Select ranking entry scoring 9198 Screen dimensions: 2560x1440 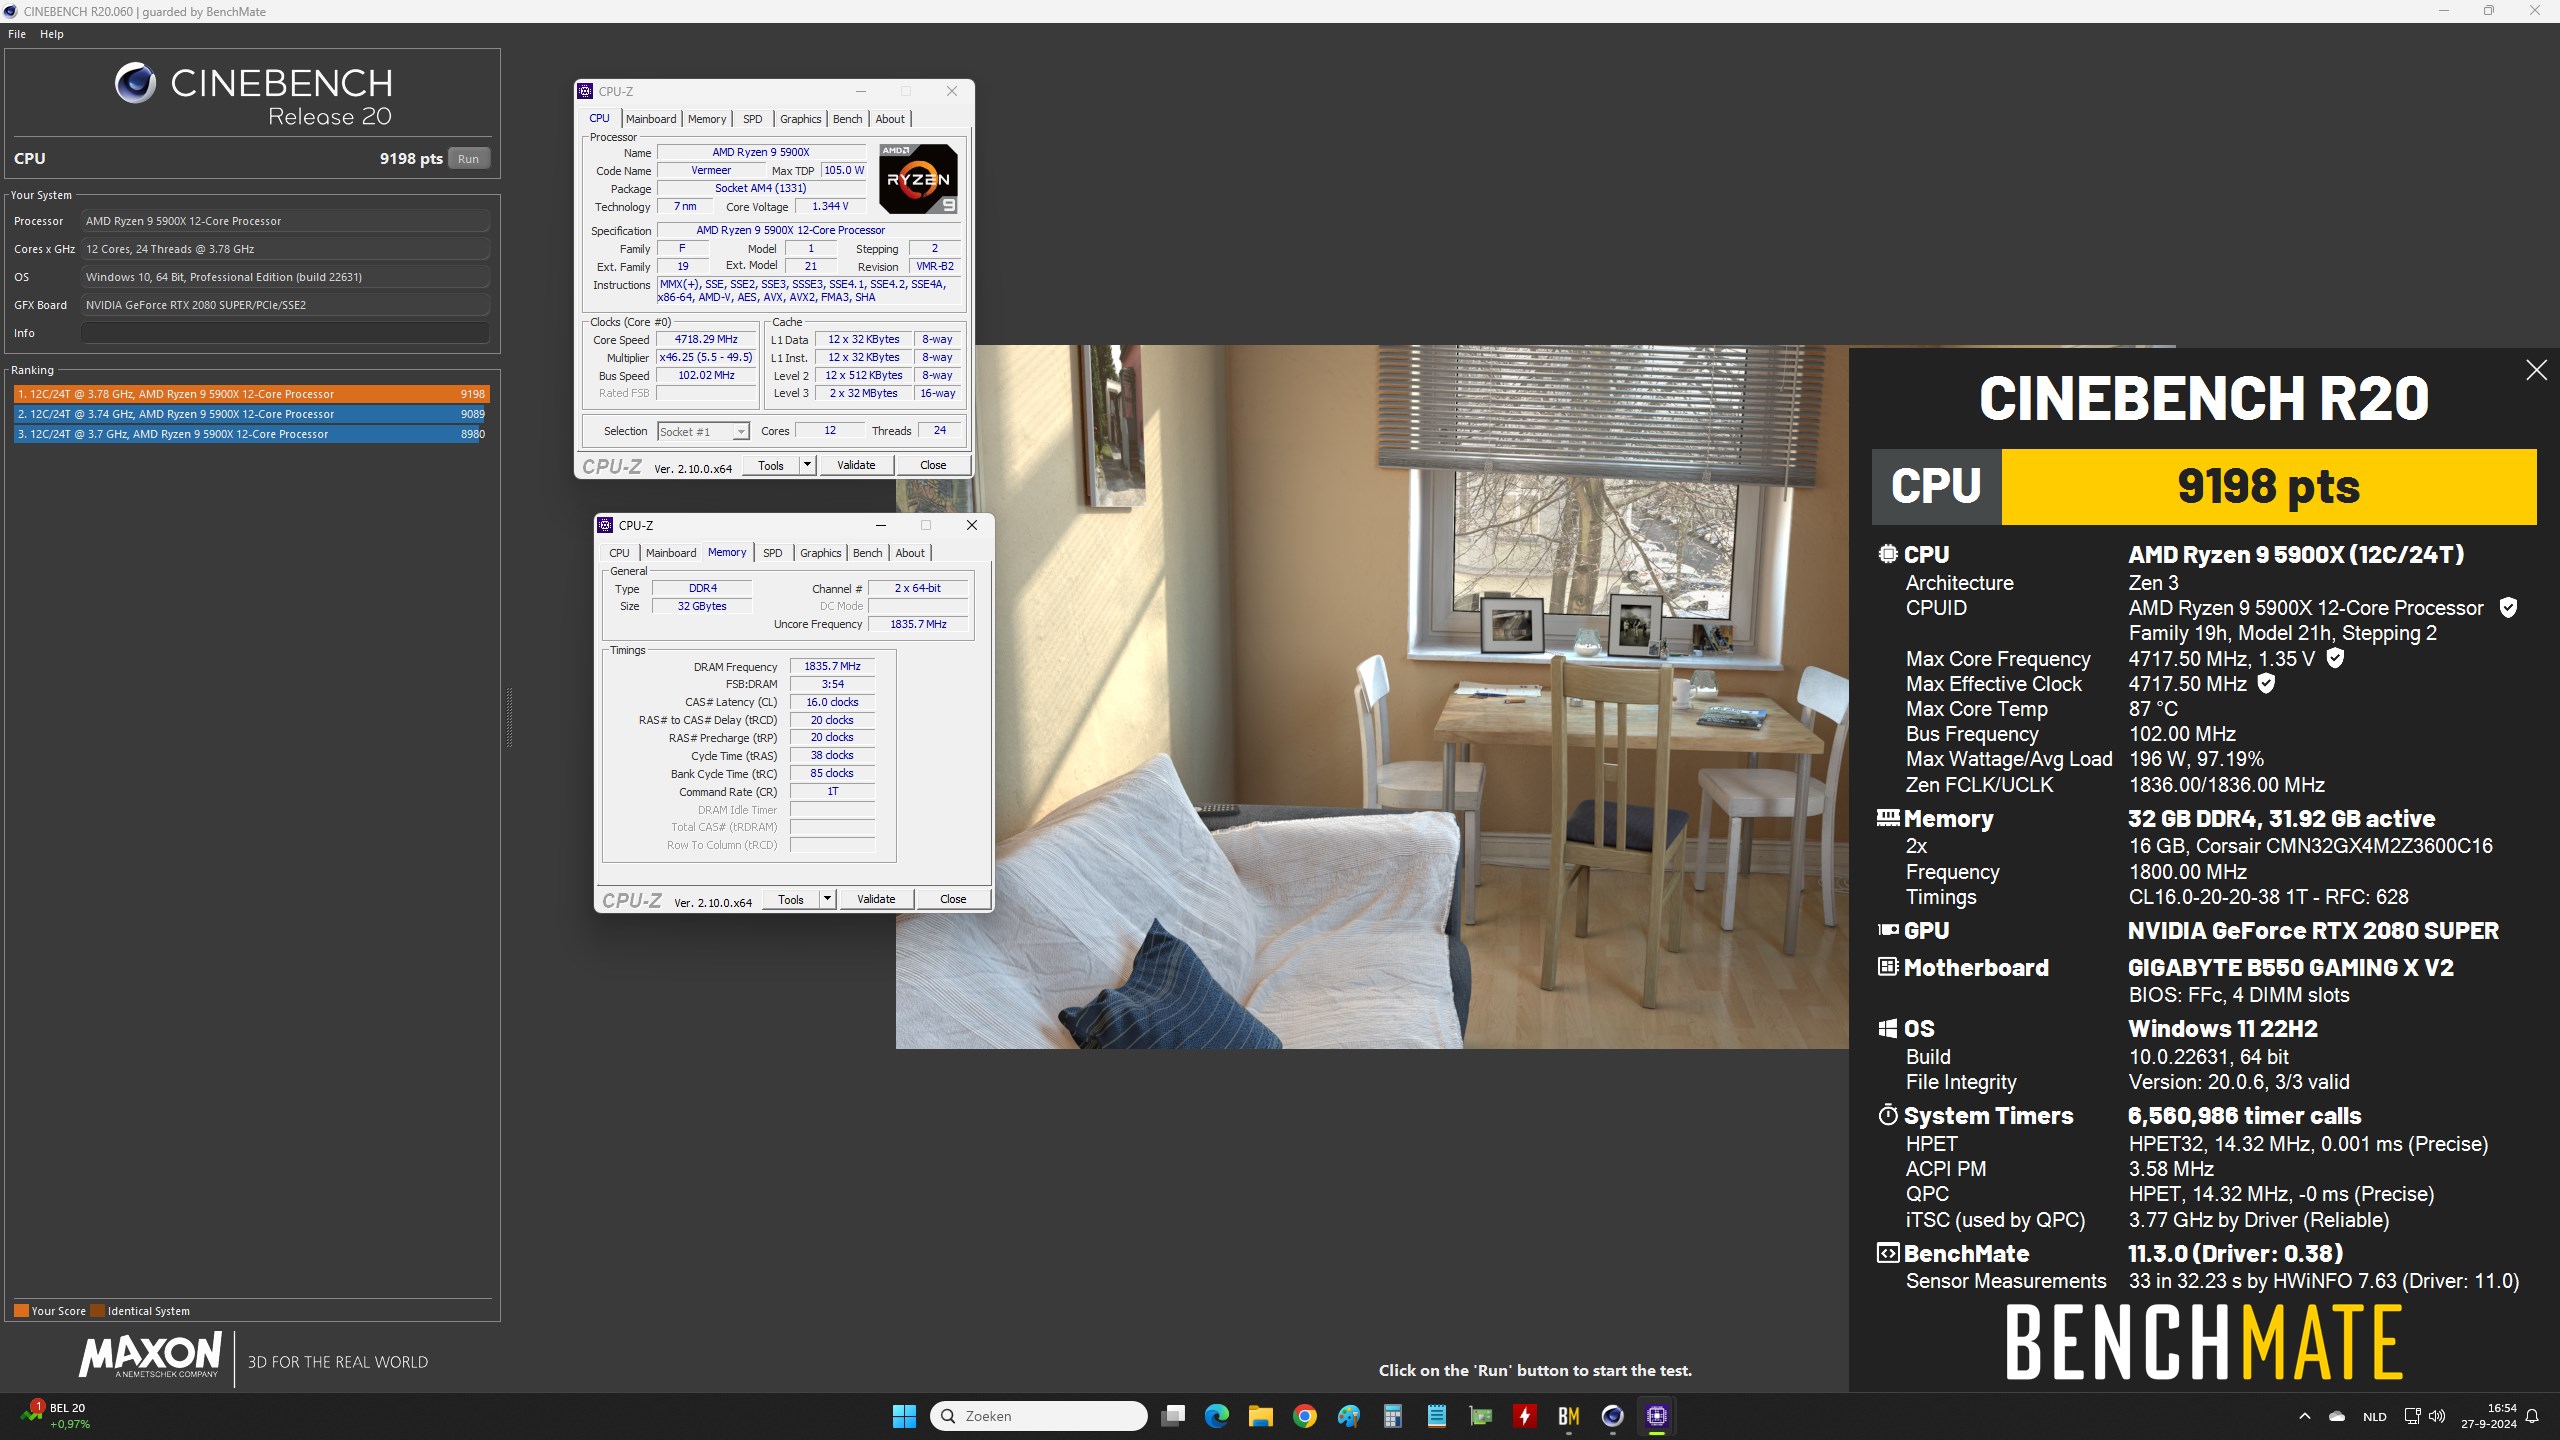251,394
